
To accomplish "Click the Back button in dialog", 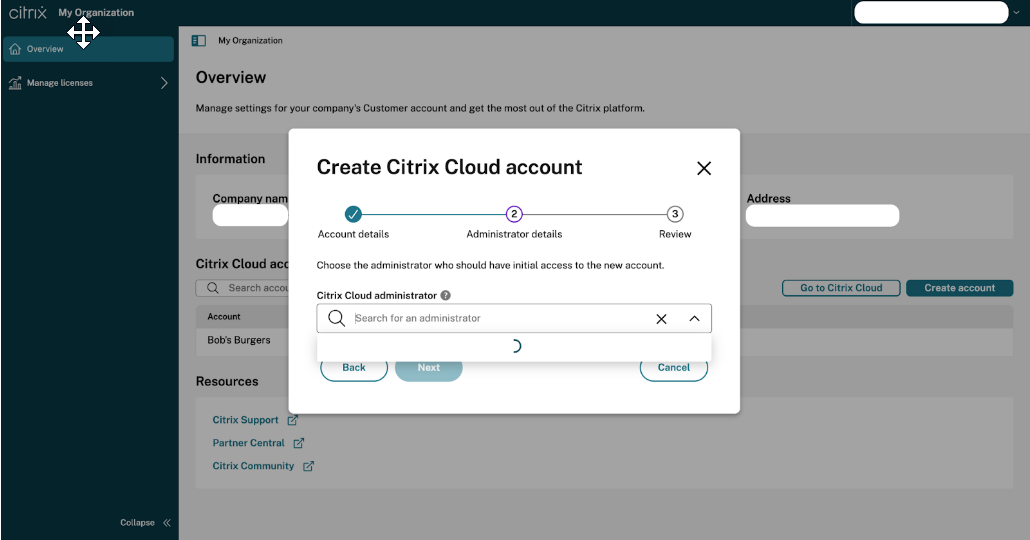I will (x=354, y=368).
